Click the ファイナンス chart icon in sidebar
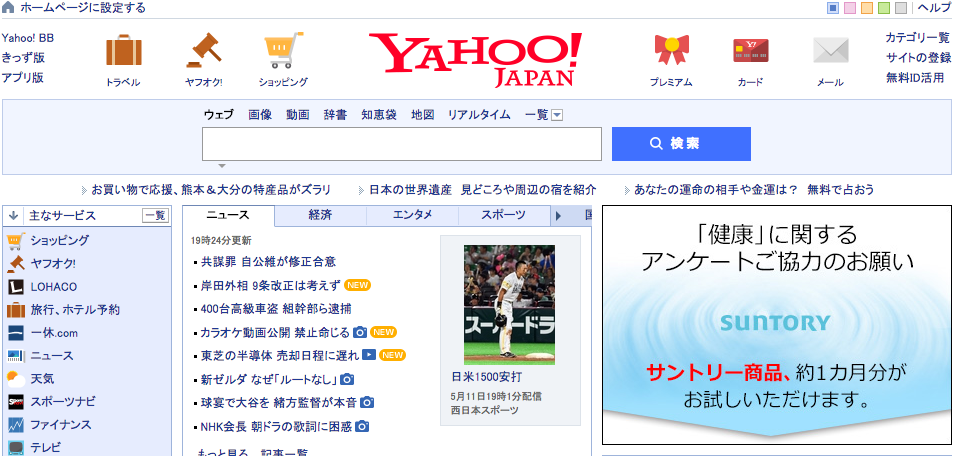The image size is (955, 456). click(16, 425)
